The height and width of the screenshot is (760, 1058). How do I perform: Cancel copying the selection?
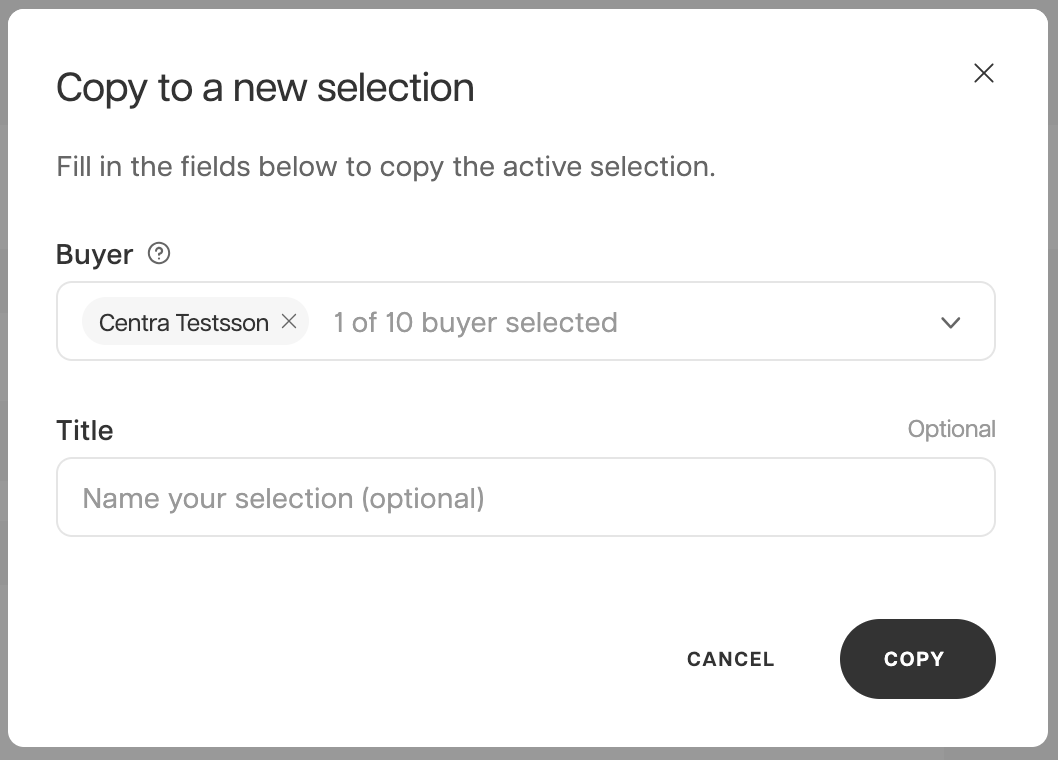click(x=730, y=659)
